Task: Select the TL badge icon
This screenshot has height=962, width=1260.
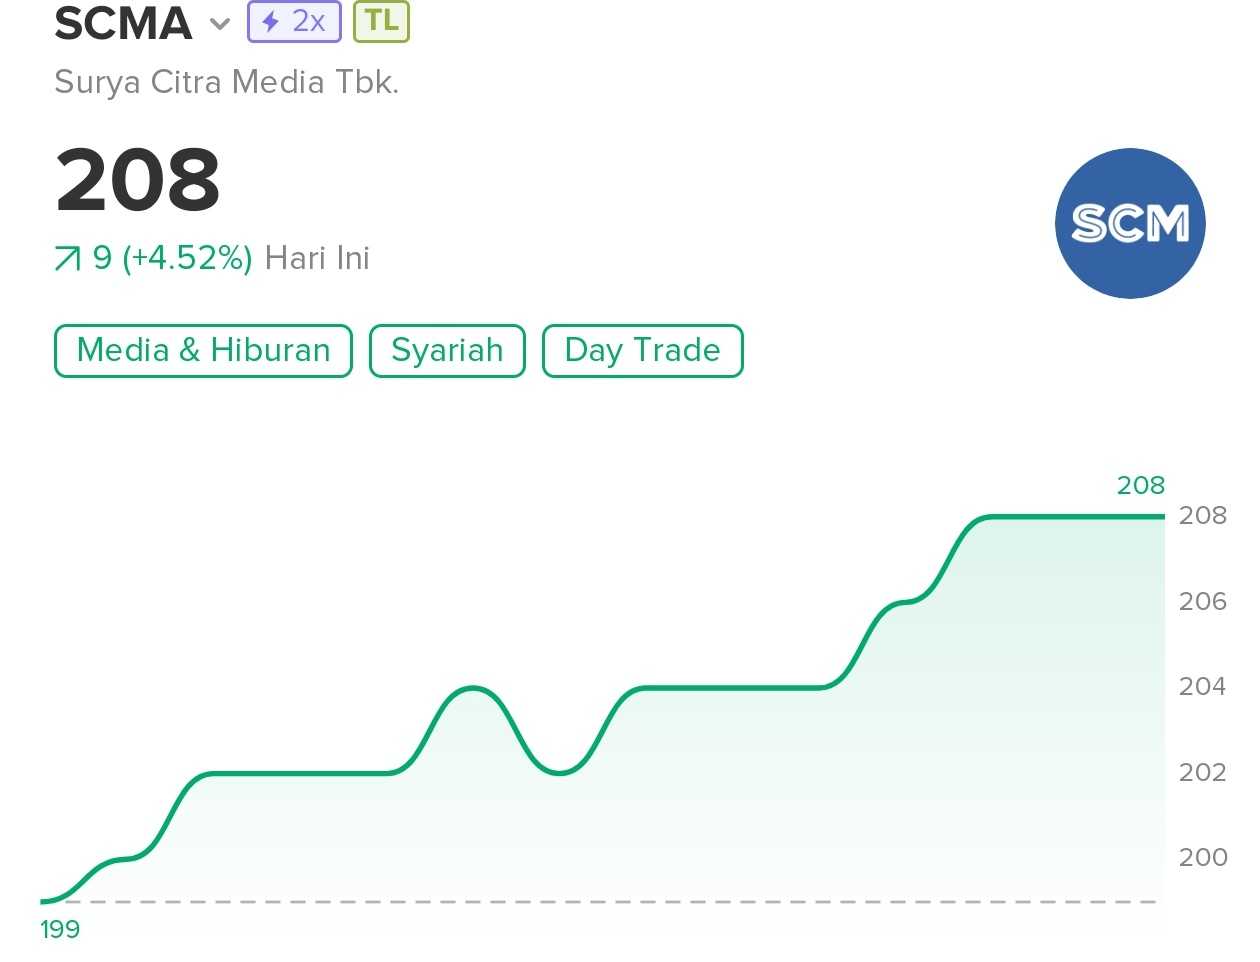Action: pos(380,20)
